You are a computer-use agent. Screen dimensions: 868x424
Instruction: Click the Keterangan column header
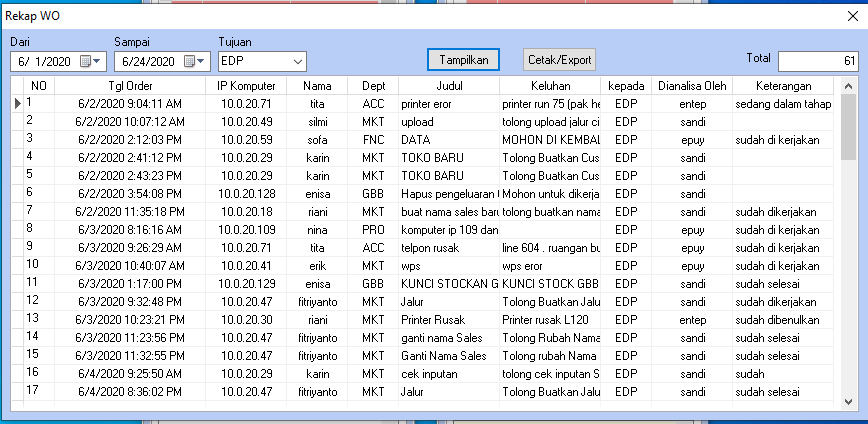pyautogui.click(x=785, y=86)
